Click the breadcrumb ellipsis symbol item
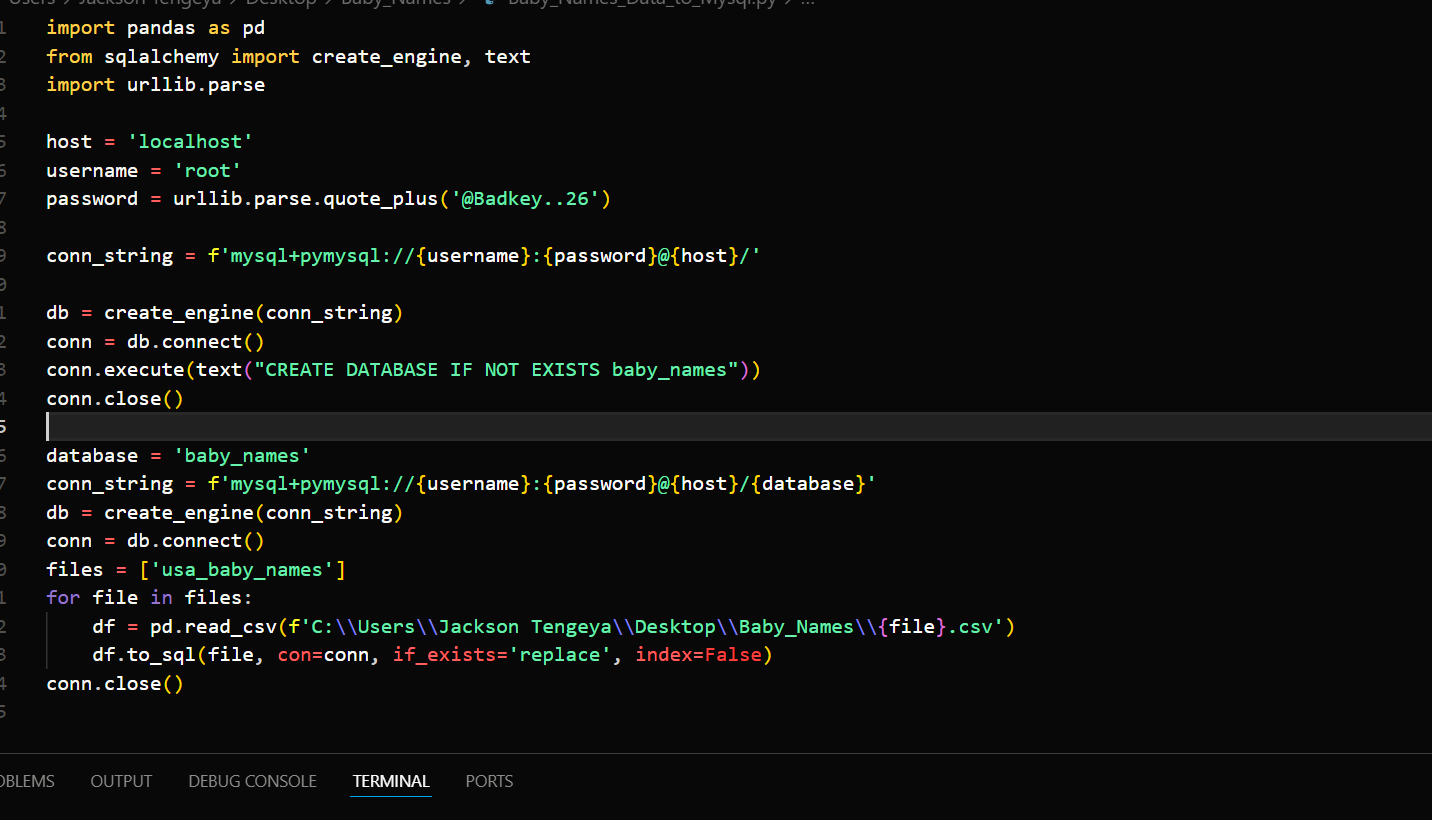1432x820 pixels. pyautogui.click(x=808, y=2)
